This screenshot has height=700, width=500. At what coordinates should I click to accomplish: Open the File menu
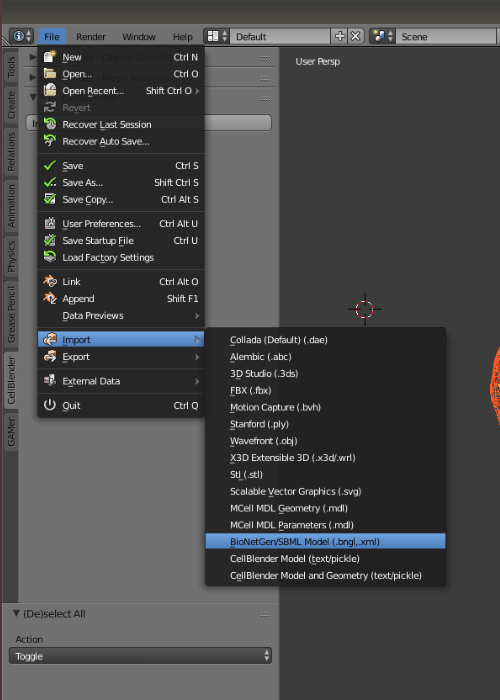click(x=52, y=37)
